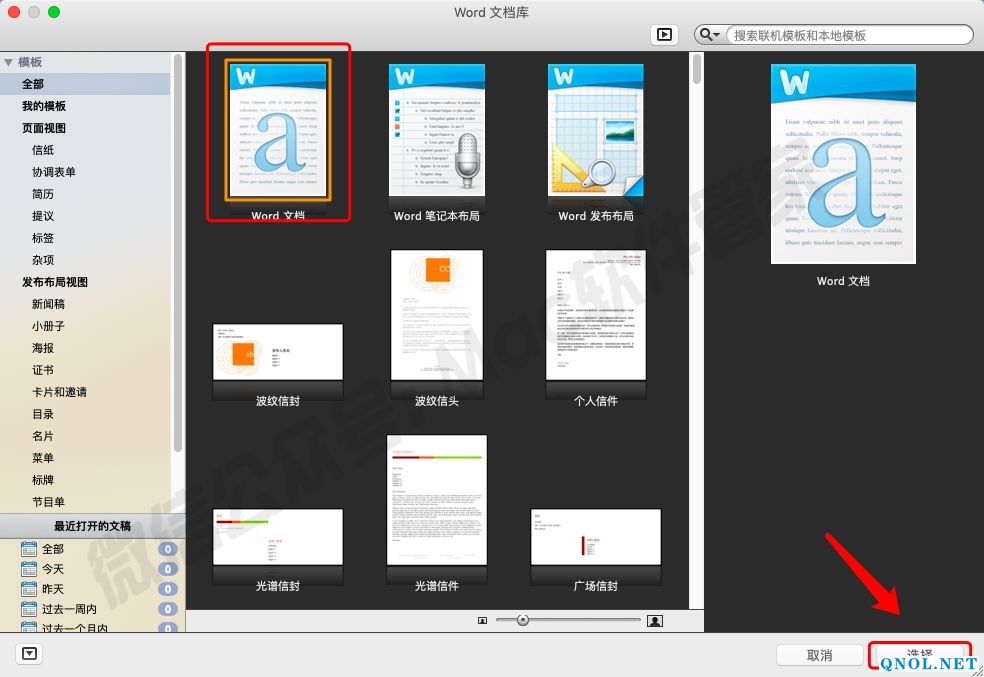Click the small thumbnail icon left of the zoom slider
984x677 pixels.
tap(482, 621)
